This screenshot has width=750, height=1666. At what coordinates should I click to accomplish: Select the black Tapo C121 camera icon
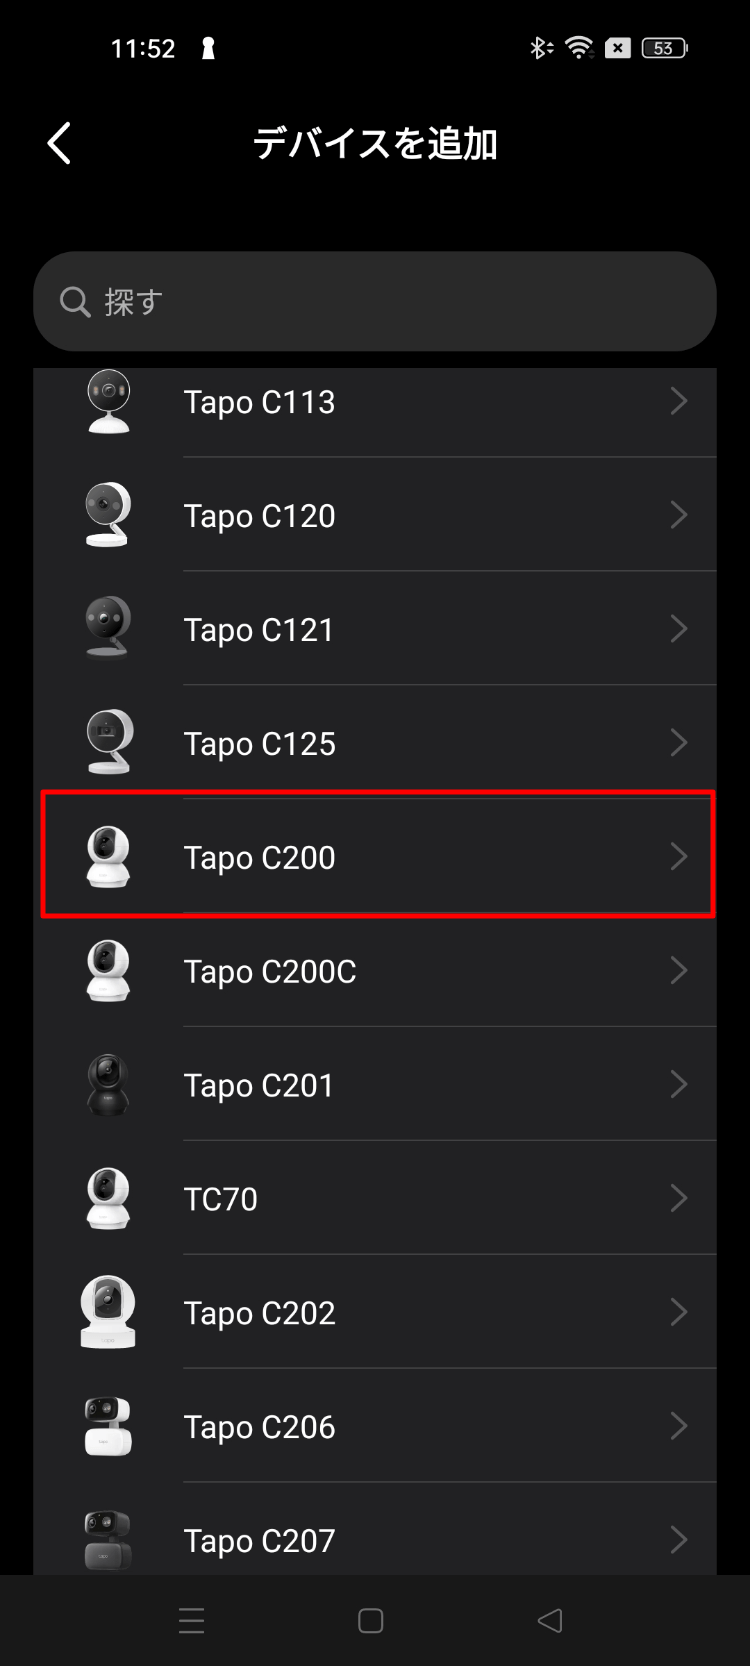click(x=108, y=629)
